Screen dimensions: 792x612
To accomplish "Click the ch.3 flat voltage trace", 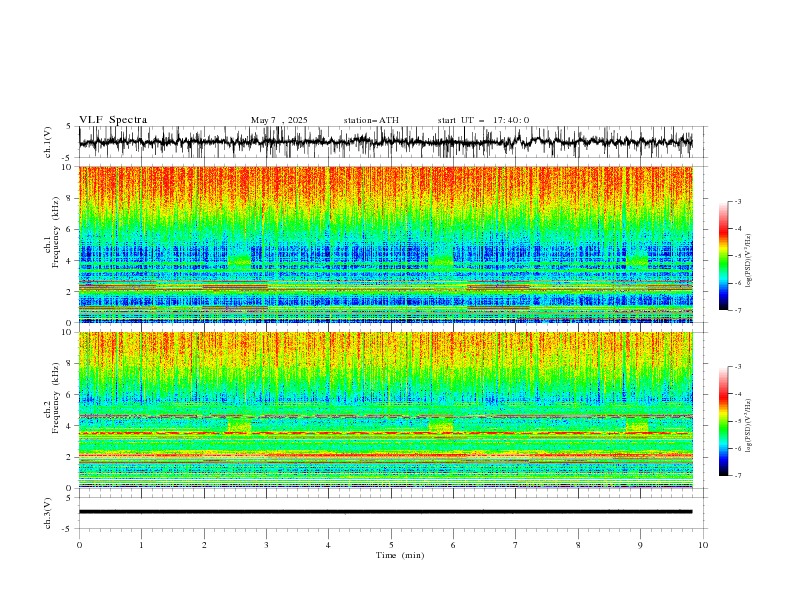I will 385,512.
